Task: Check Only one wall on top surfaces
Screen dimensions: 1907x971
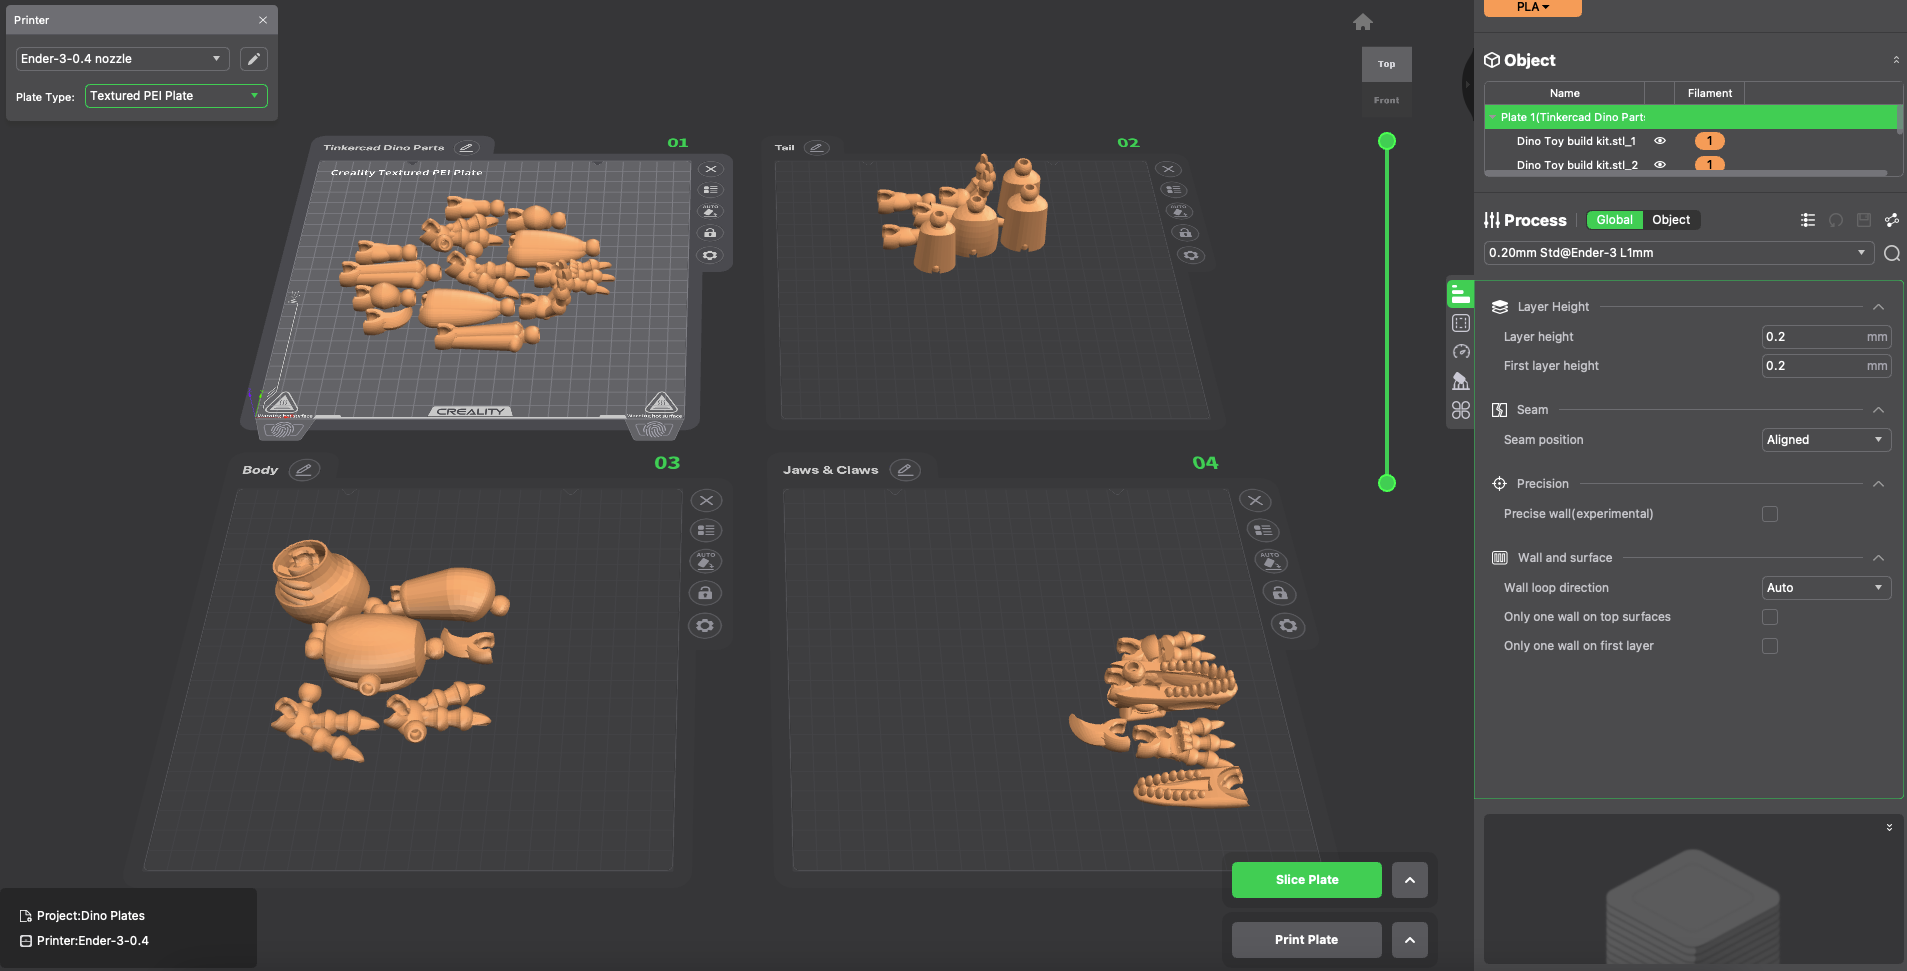Action: coord(1771,617)
